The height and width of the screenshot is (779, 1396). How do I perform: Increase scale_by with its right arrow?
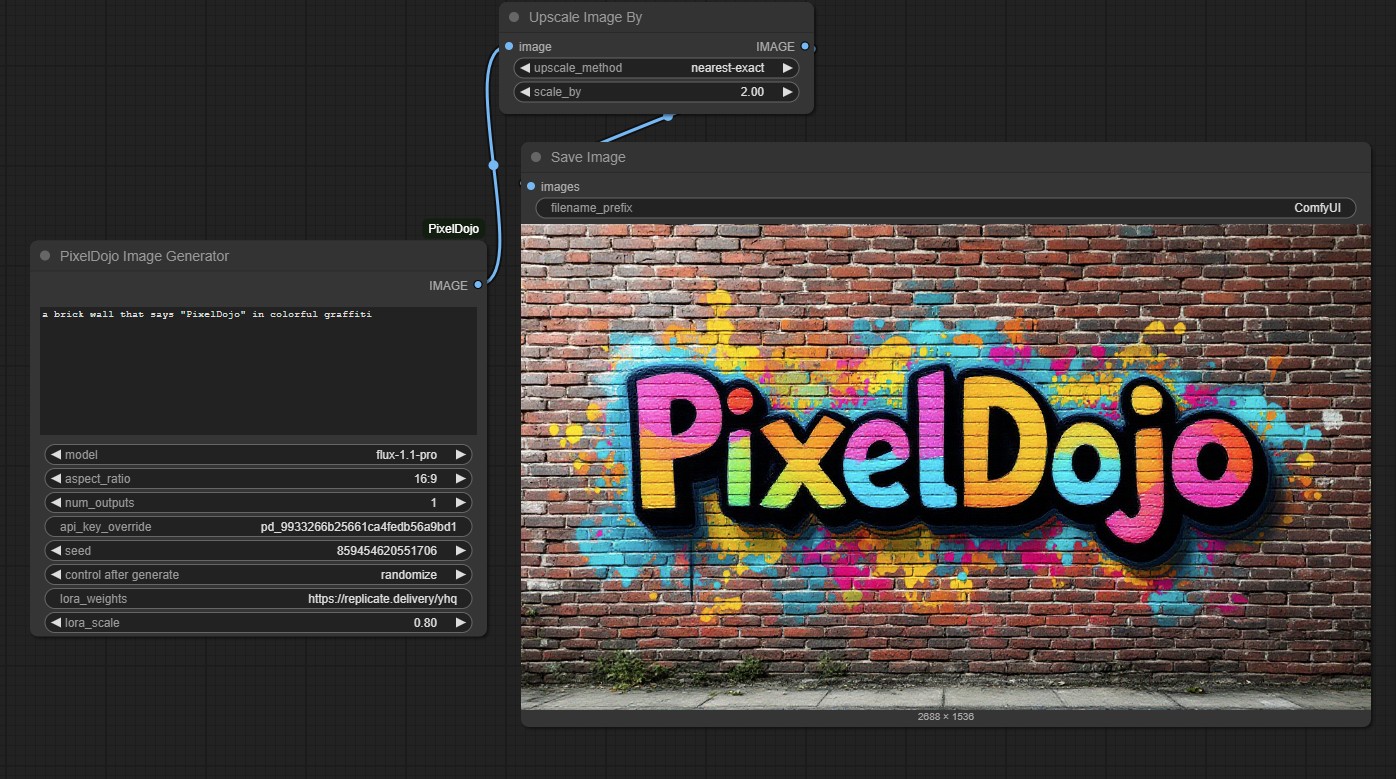[x=787, y=91]
